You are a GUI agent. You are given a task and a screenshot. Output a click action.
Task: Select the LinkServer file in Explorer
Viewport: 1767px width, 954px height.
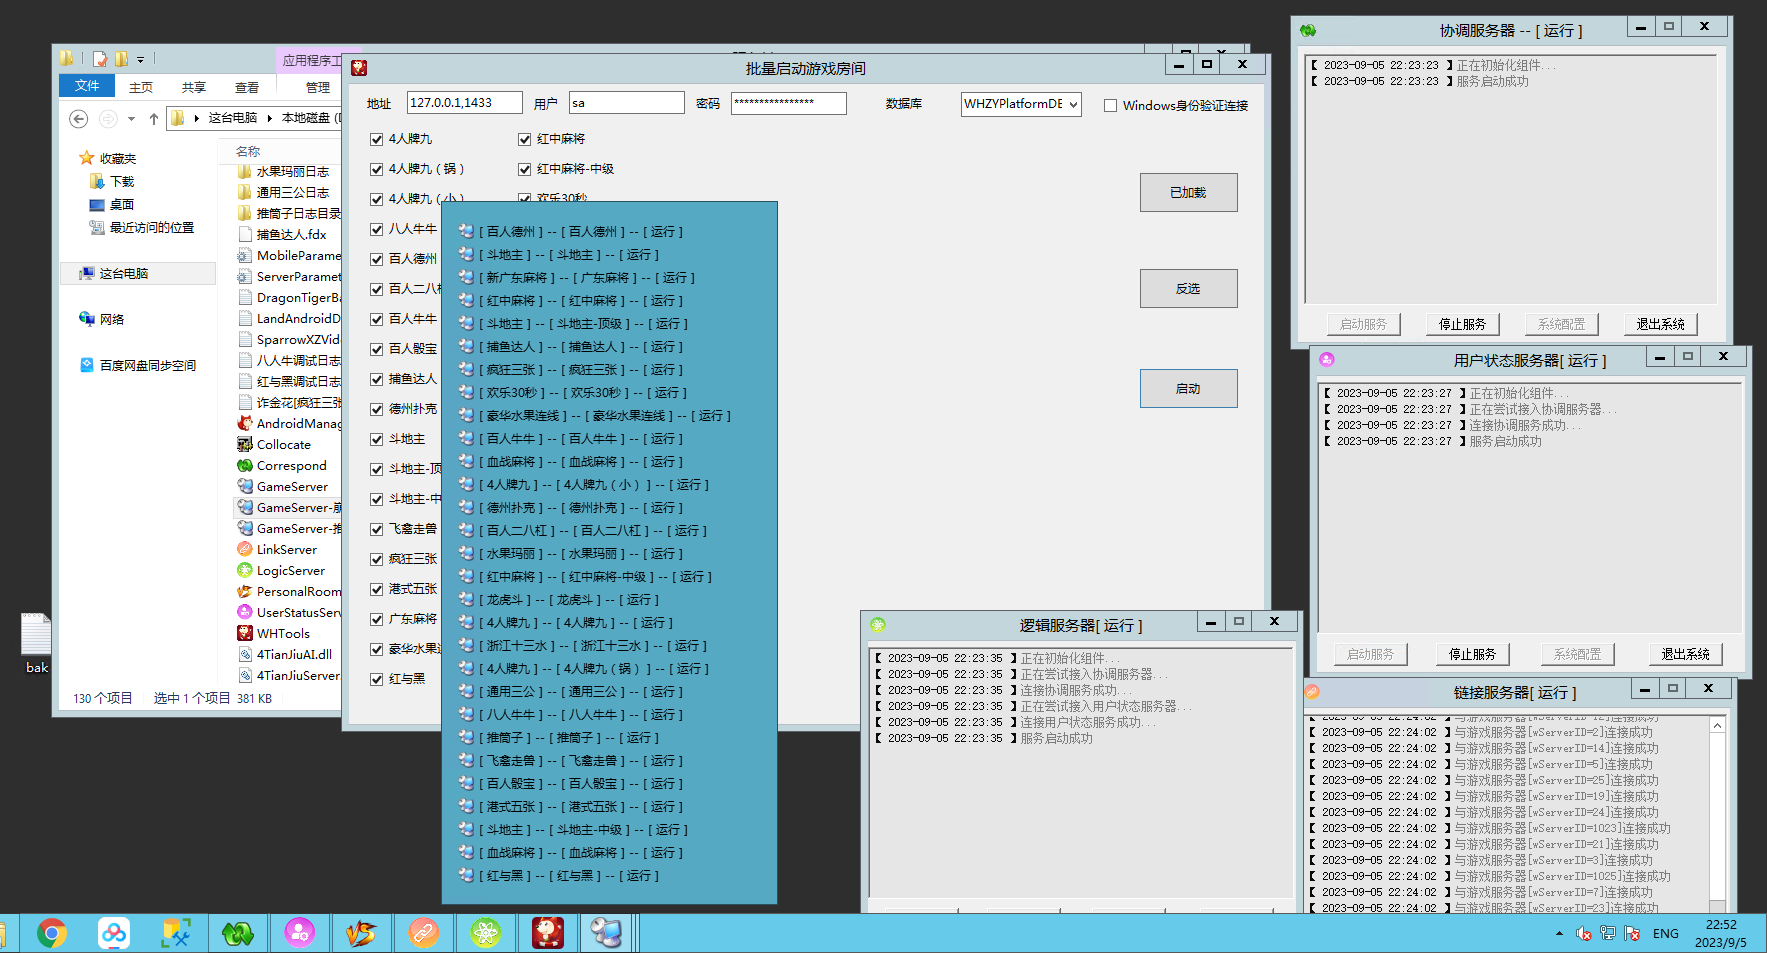click(286, 550)
